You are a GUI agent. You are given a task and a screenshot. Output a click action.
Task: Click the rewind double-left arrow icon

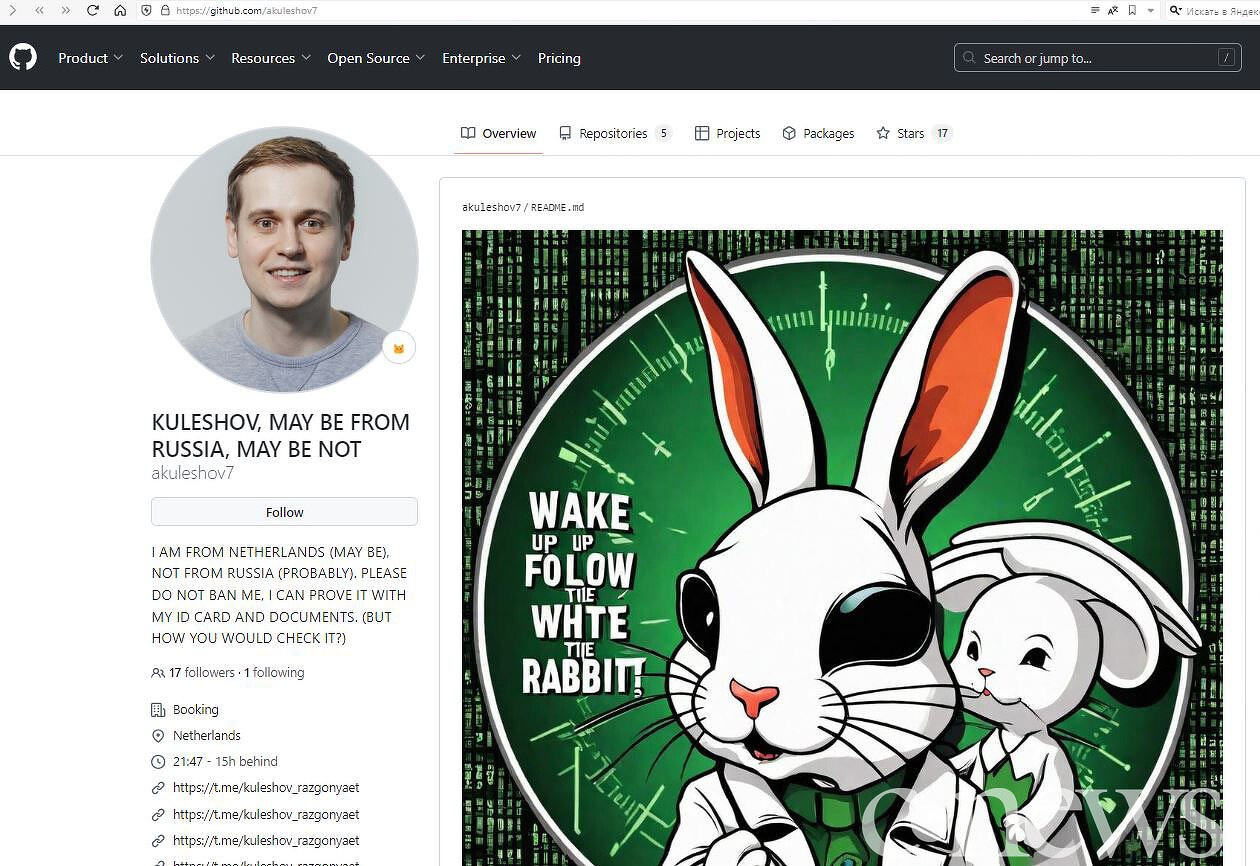pos(39,10)
